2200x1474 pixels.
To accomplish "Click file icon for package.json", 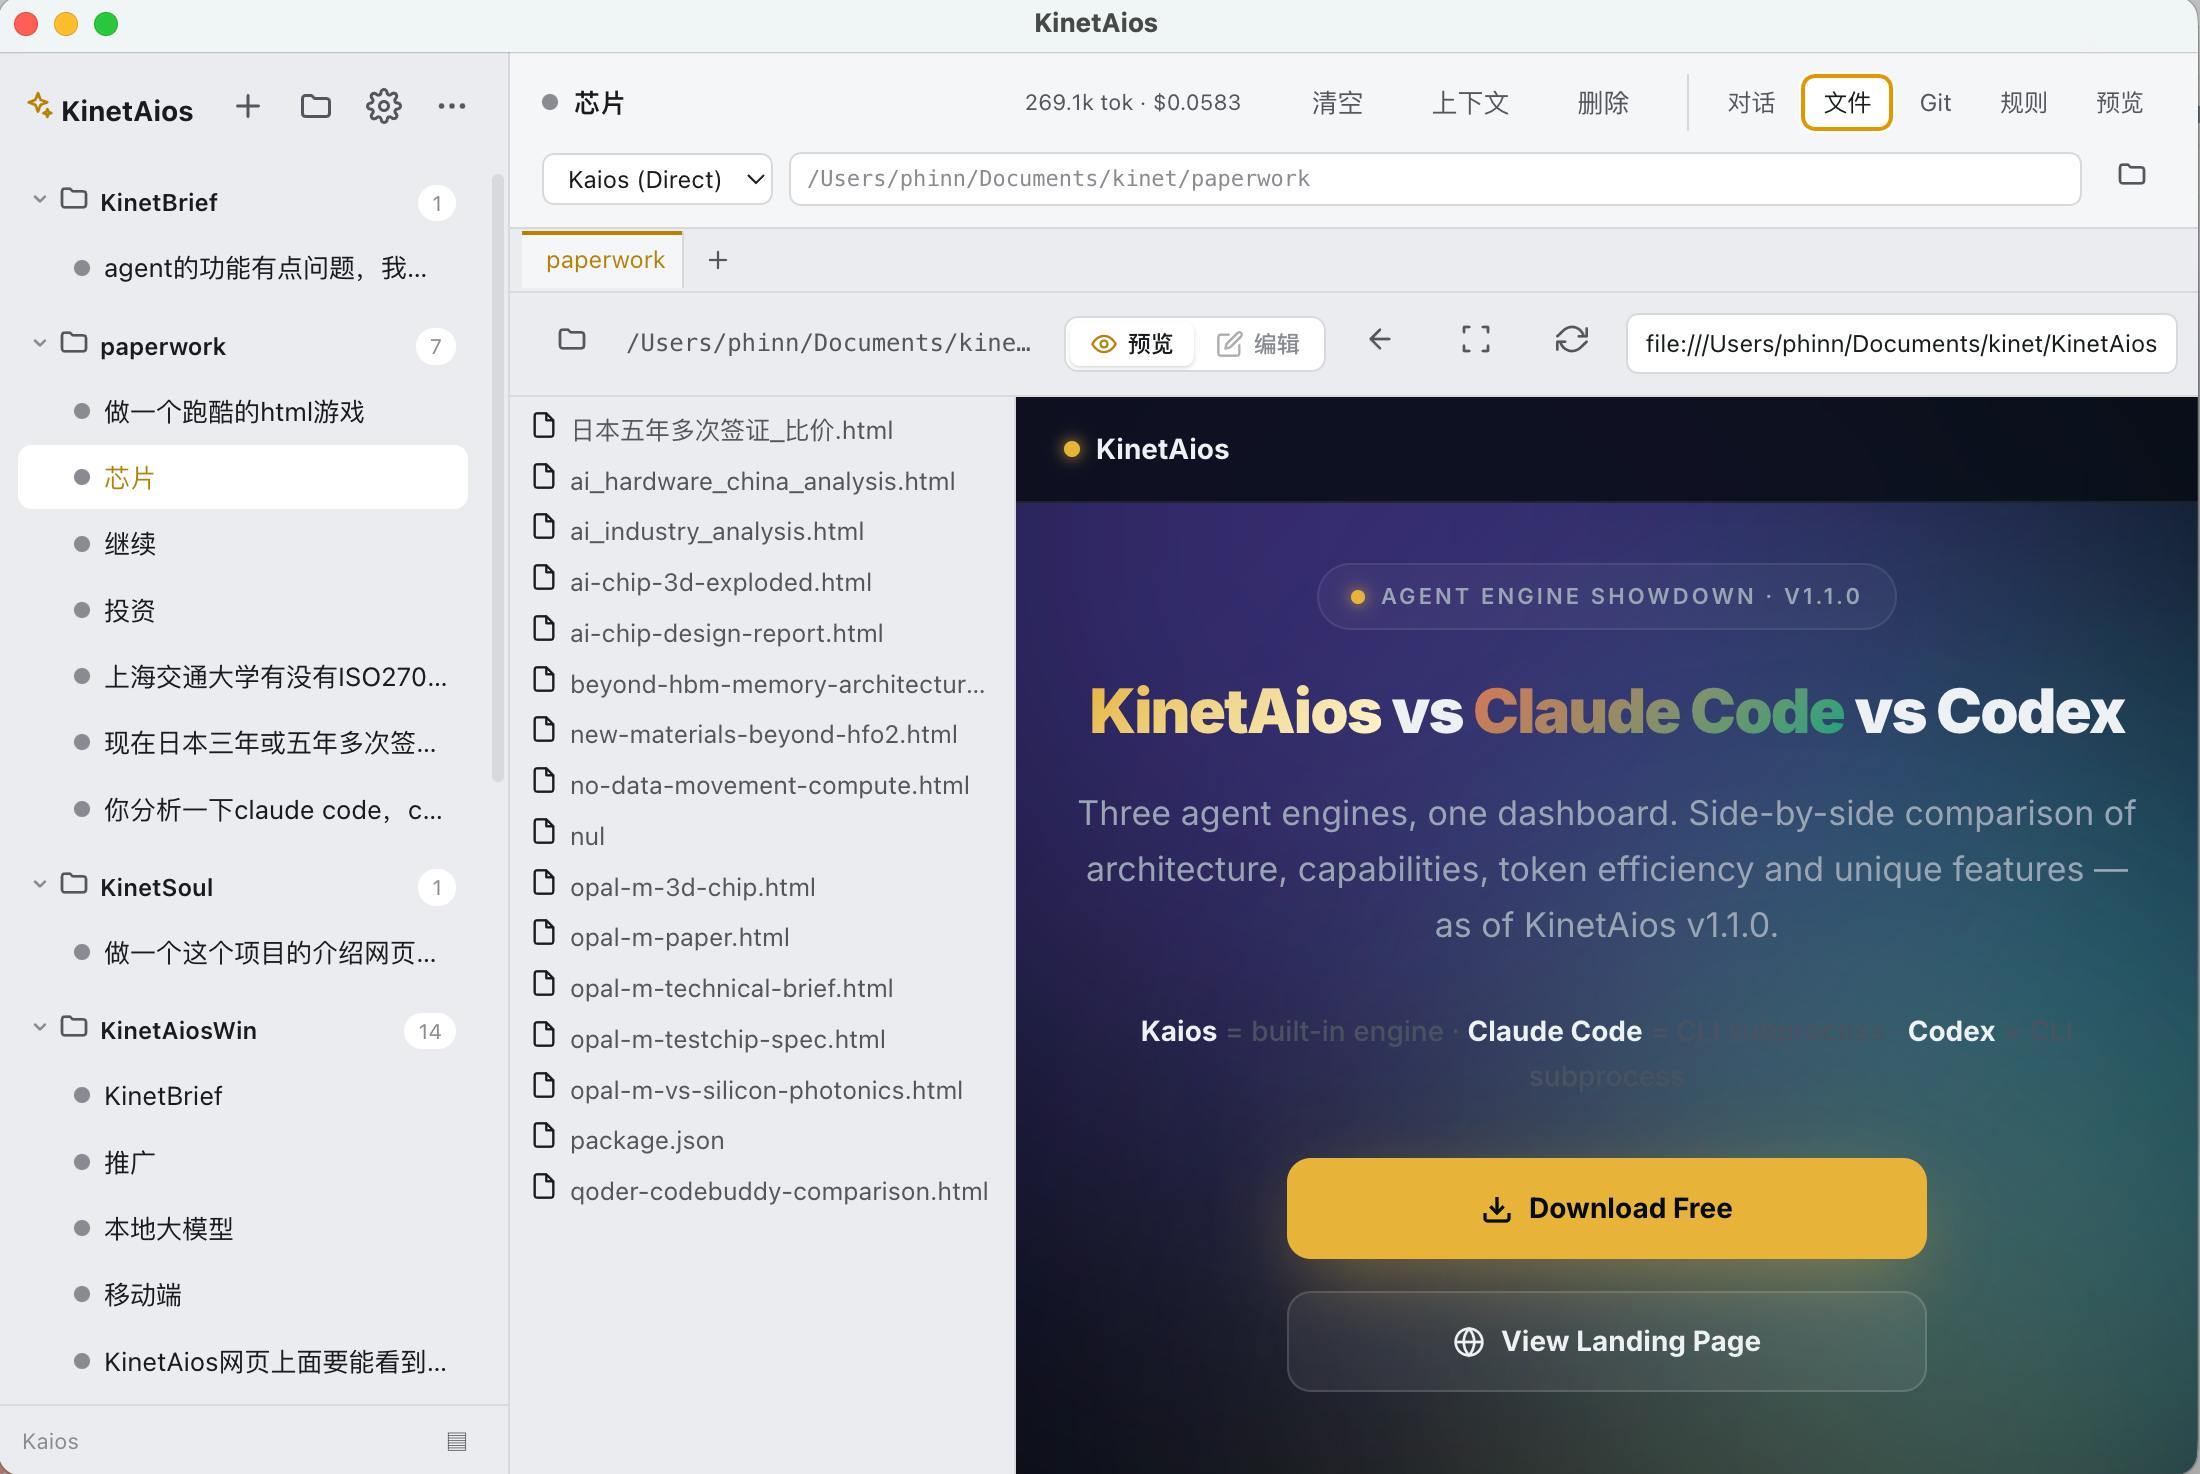I will click(x=544, y=1137).
